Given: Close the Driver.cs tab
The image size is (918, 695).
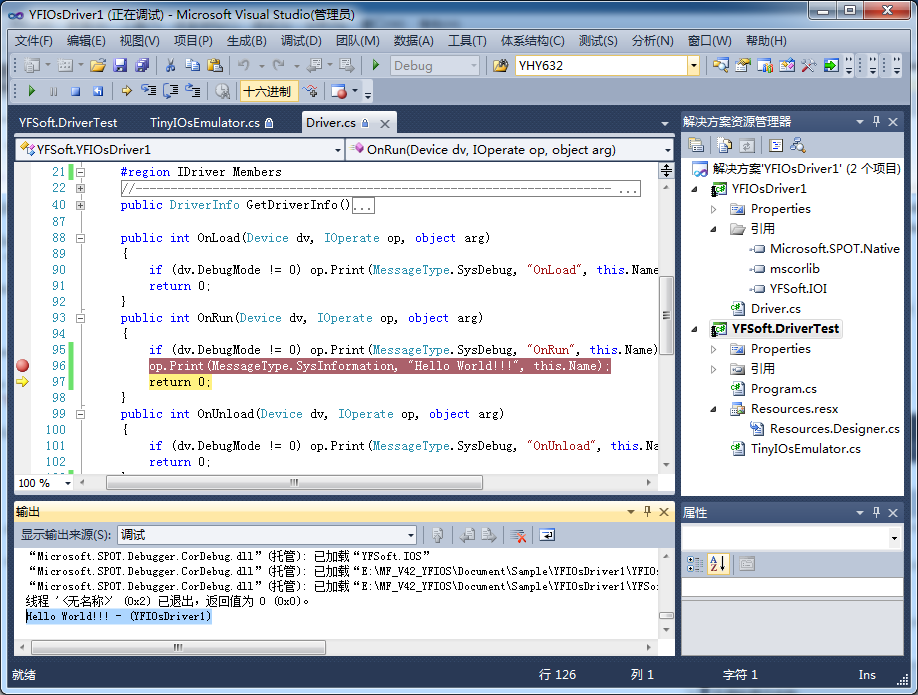Looking at the screenshot, I should (385, 124).
